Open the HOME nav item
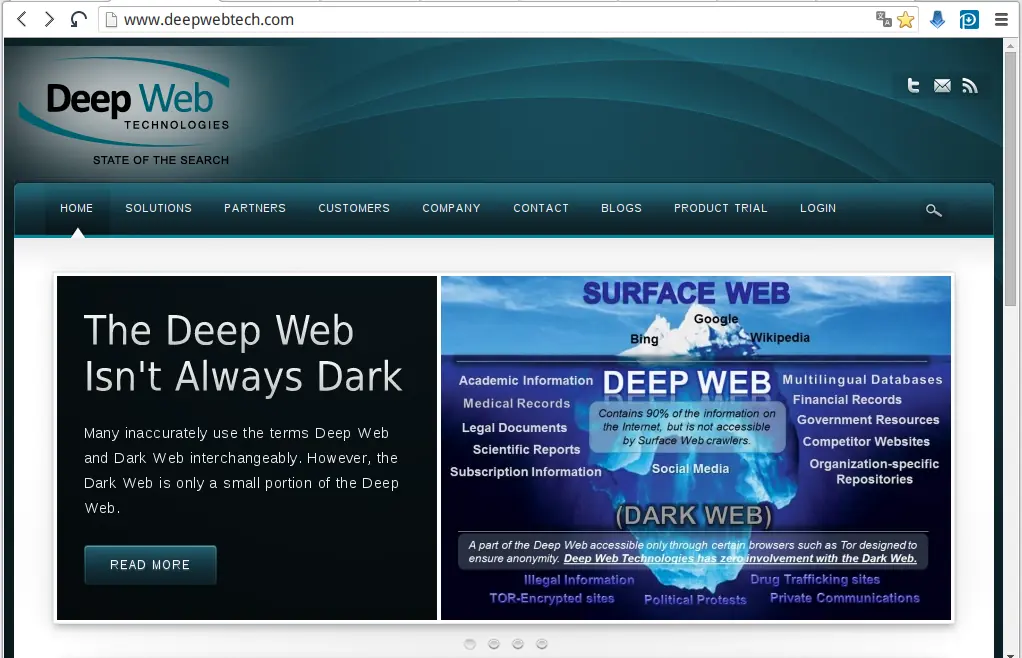 point(77,208)
